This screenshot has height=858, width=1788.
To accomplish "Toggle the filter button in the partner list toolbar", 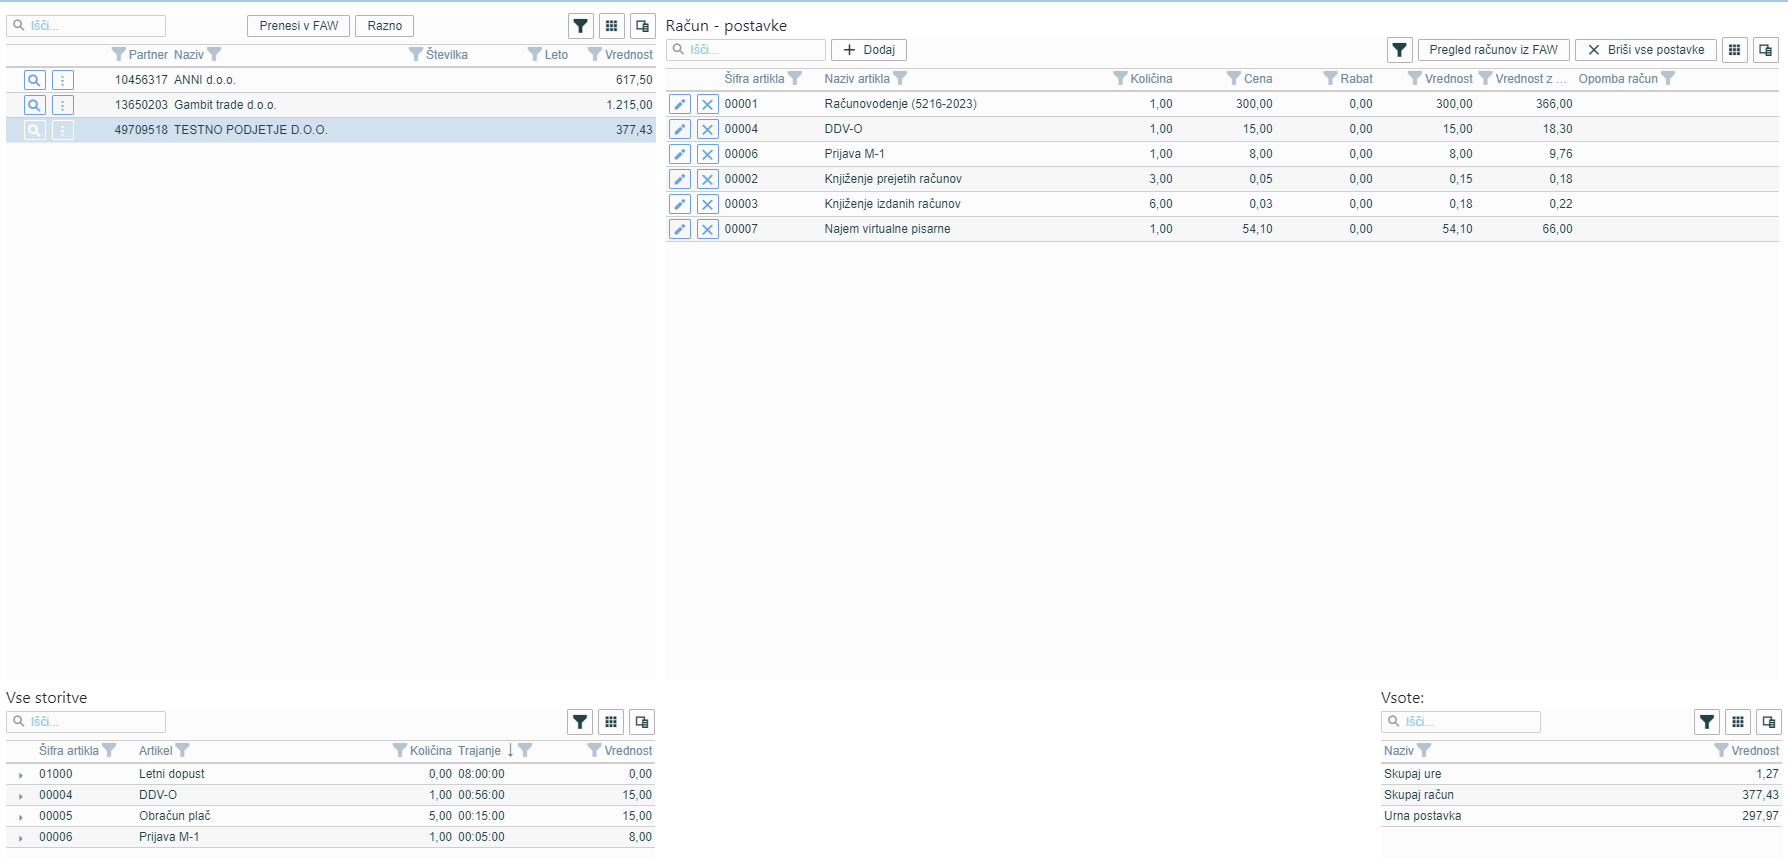I will click(580, 26).
